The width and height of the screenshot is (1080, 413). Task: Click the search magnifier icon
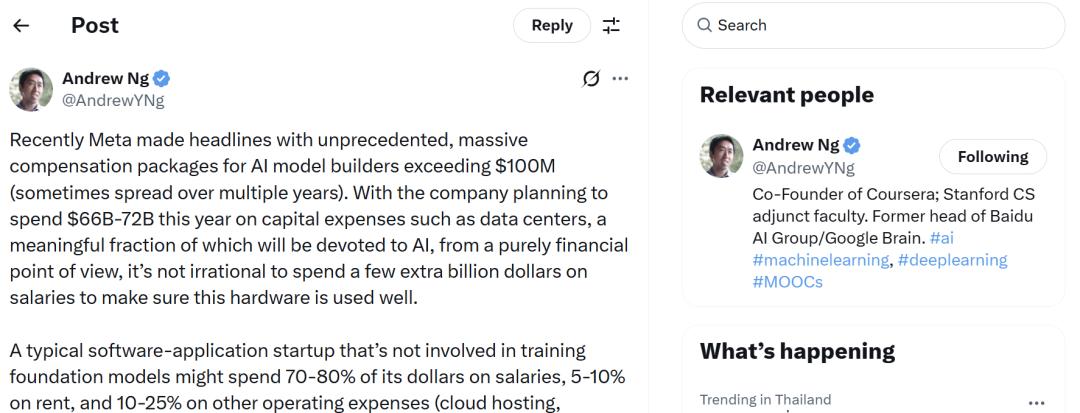[x=704, y=25]
